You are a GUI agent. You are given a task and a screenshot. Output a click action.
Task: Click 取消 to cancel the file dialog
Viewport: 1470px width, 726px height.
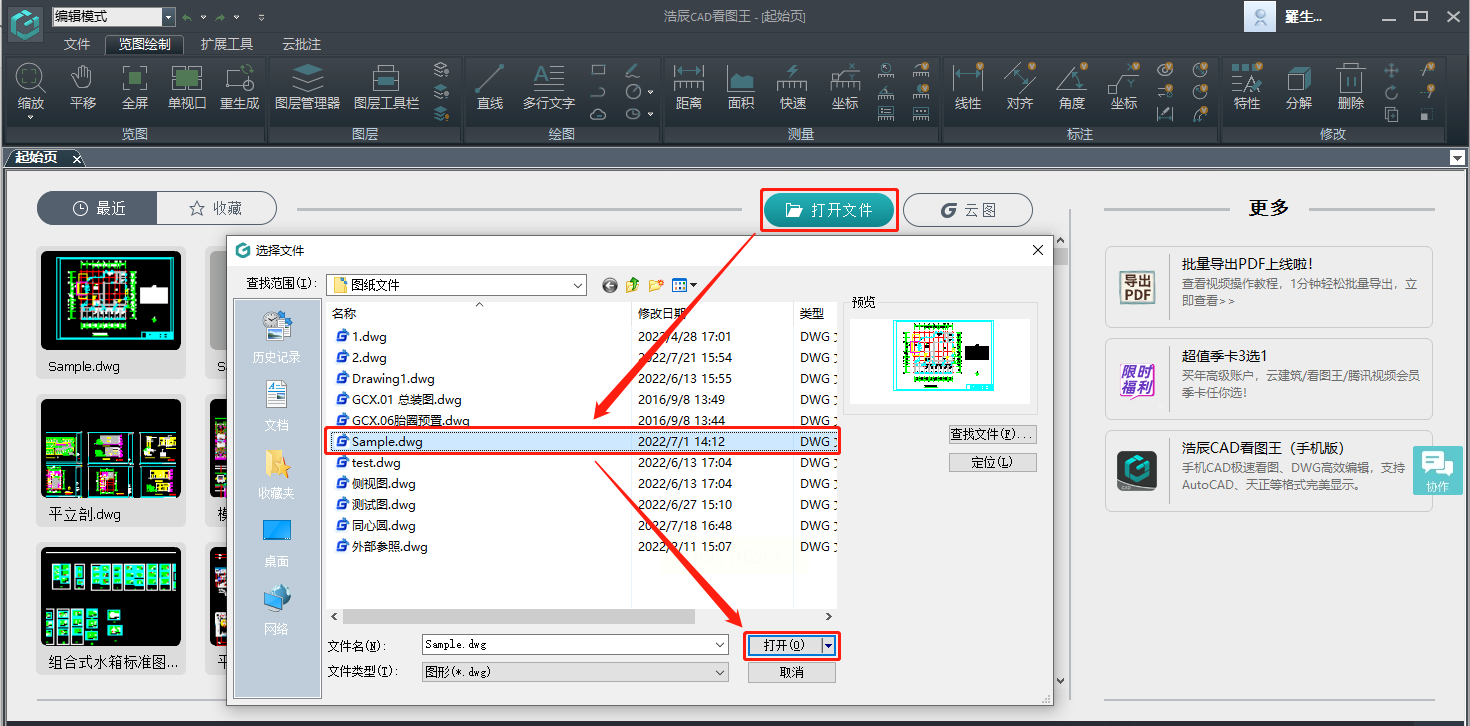pyautogui.click(x=792, y=672)
